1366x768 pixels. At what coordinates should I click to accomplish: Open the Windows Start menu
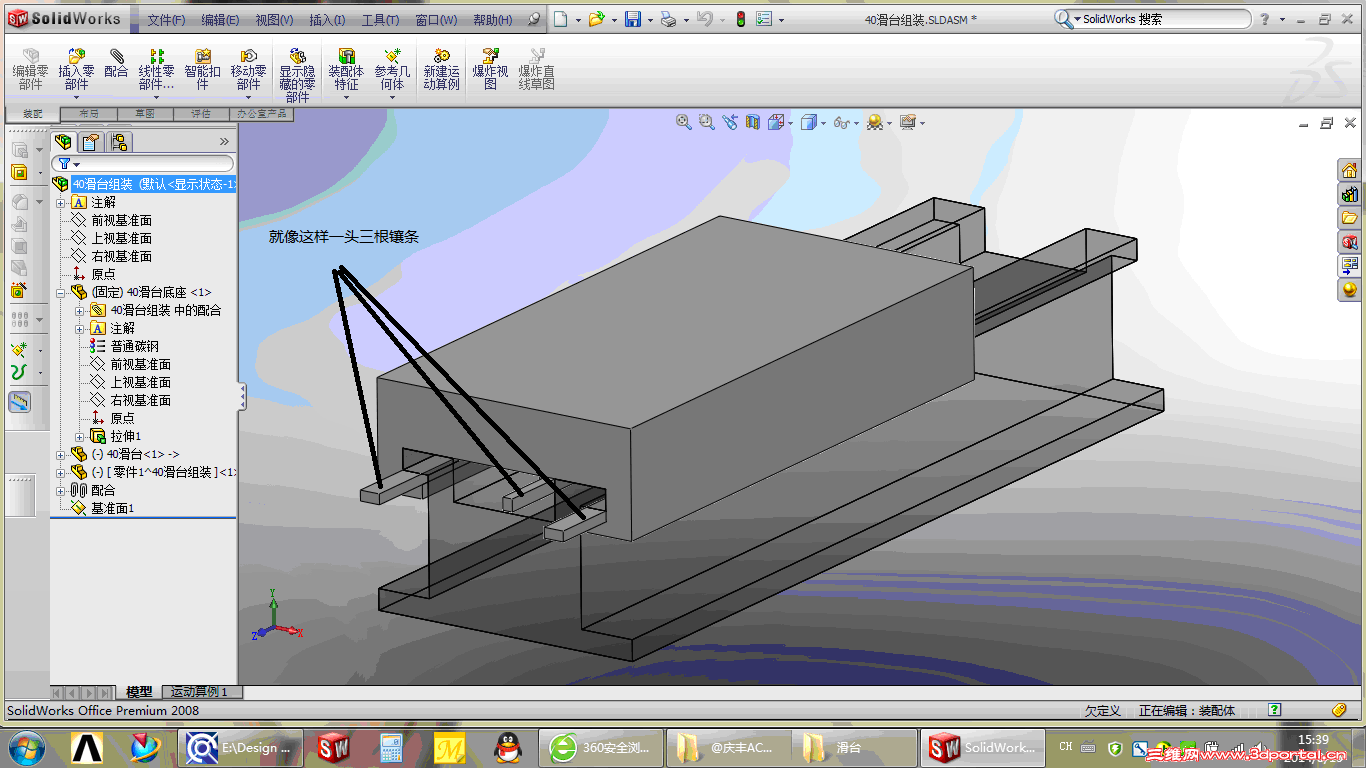[x=26, y=746]
